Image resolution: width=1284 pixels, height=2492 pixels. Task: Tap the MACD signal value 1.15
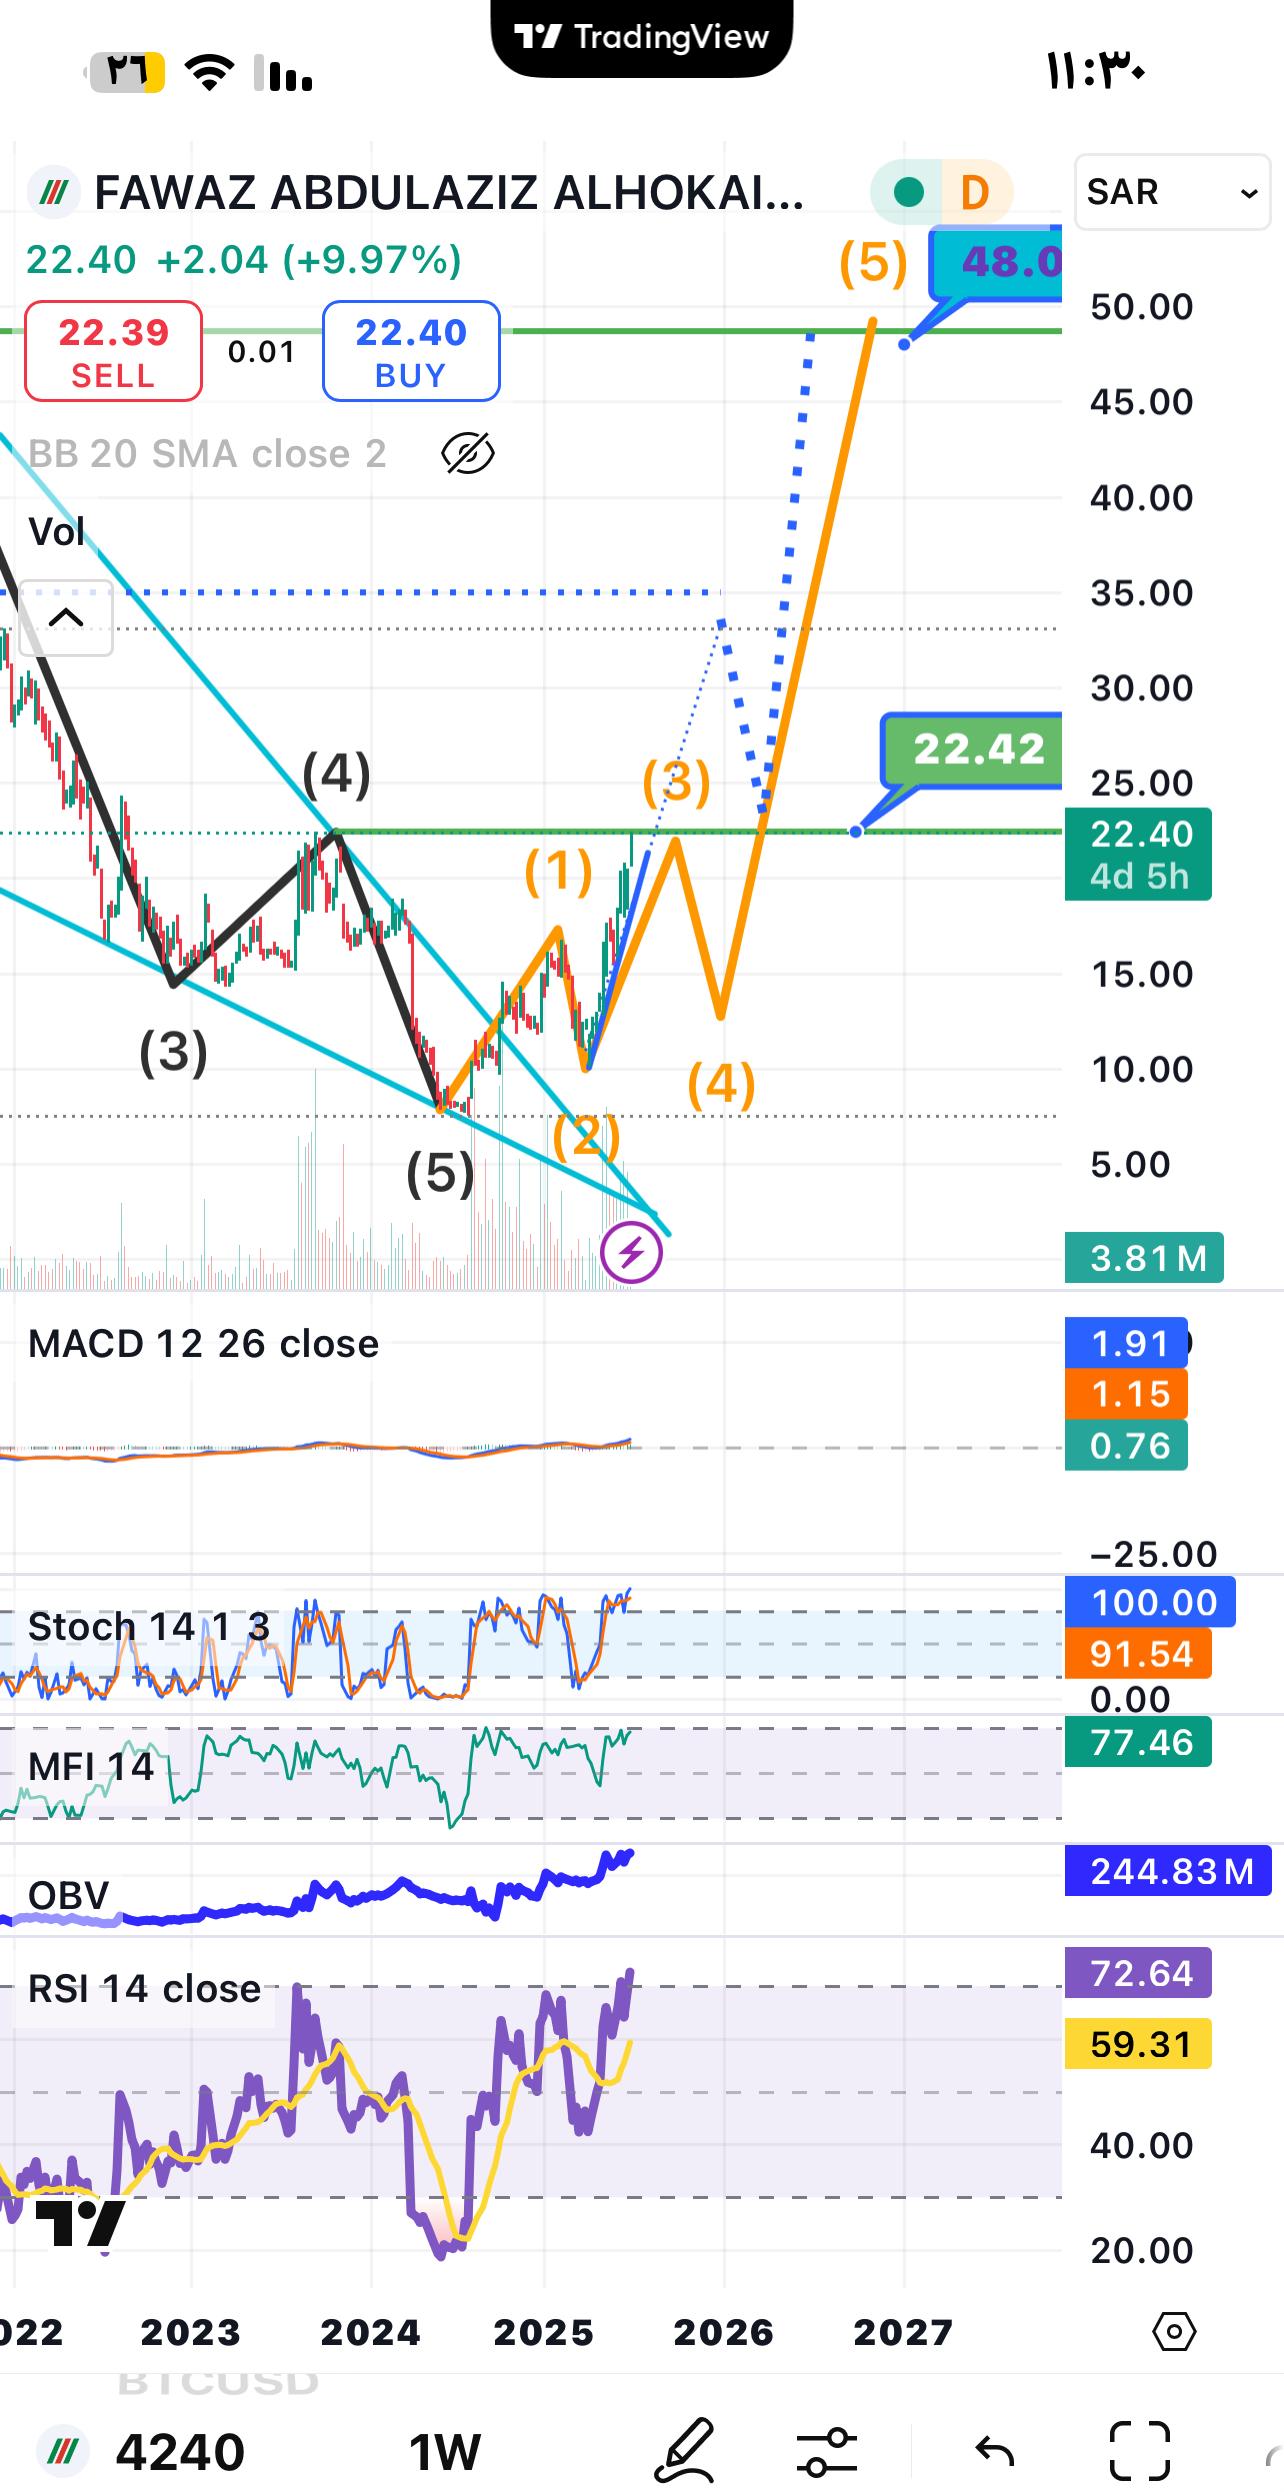click(x=1127, y=1394)
